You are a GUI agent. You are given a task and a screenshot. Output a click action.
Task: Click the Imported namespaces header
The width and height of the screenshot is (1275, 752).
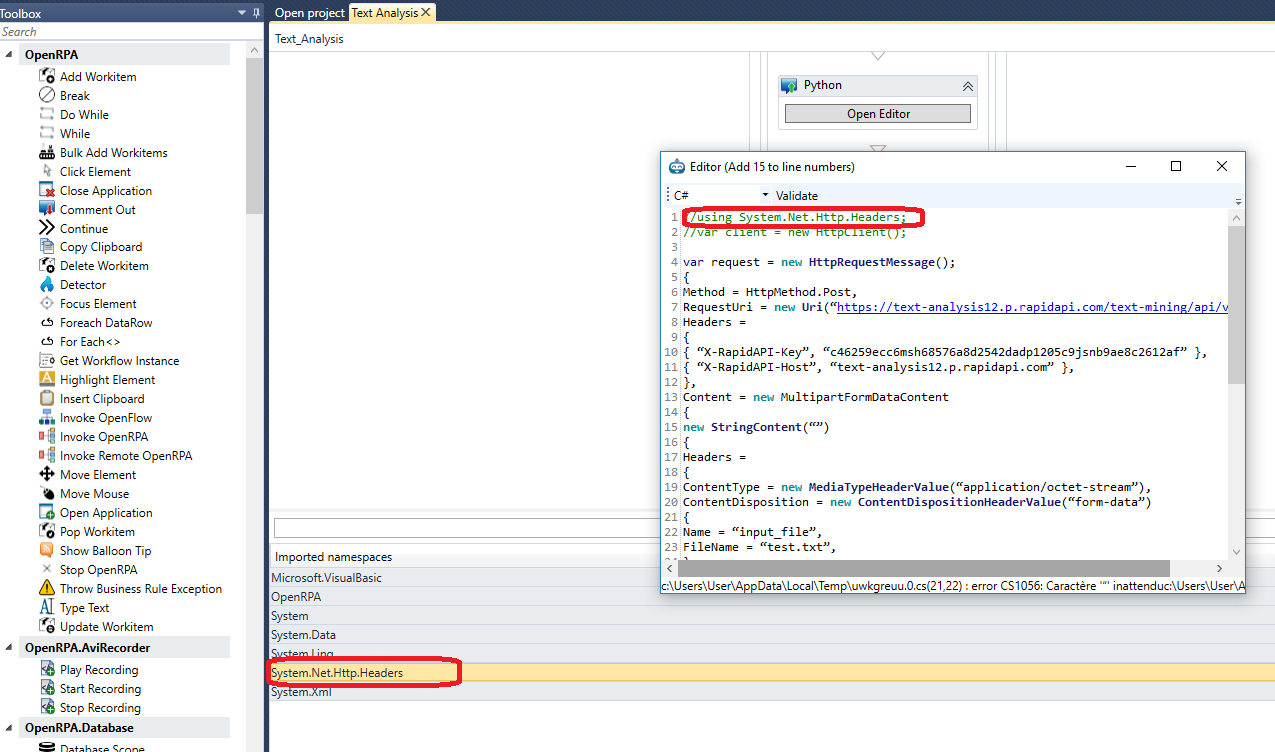pyautogui.click(x=334, y=557)
